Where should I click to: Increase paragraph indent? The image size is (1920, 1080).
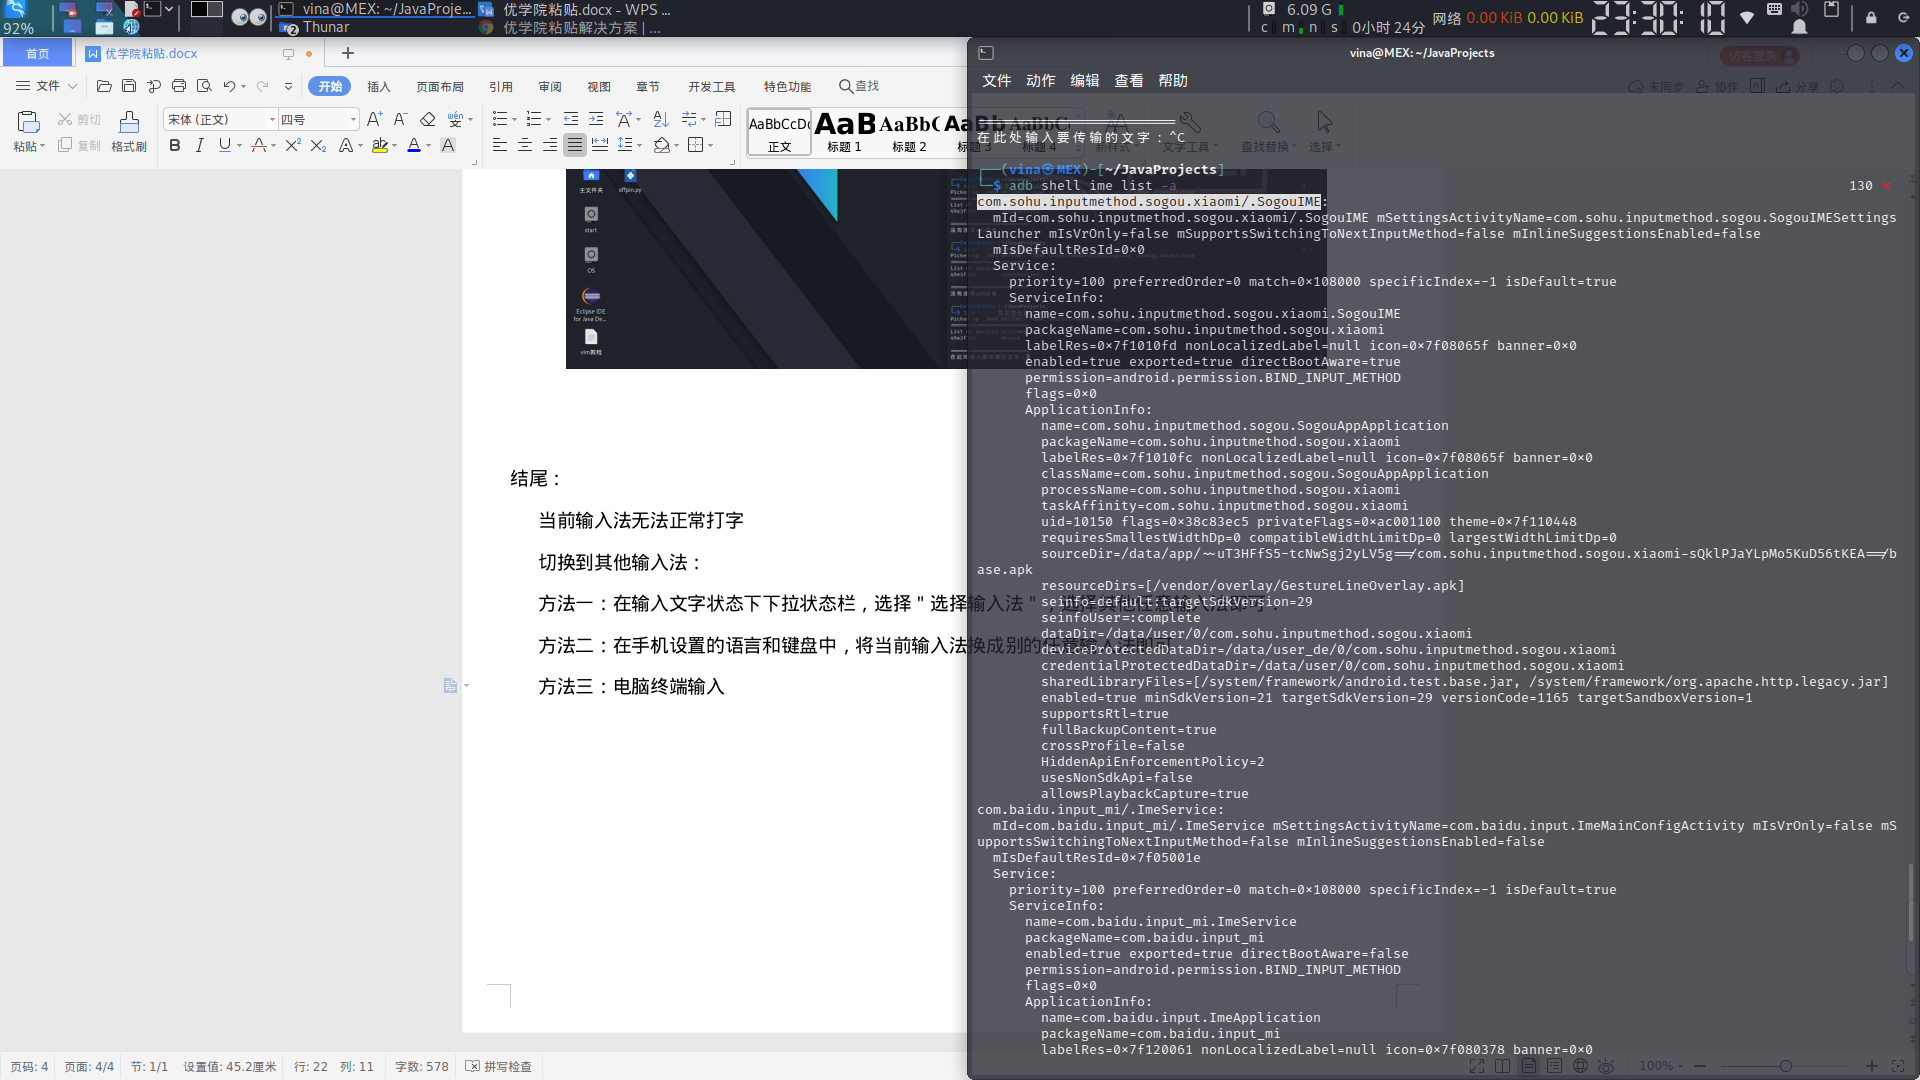tap(596, 119)
